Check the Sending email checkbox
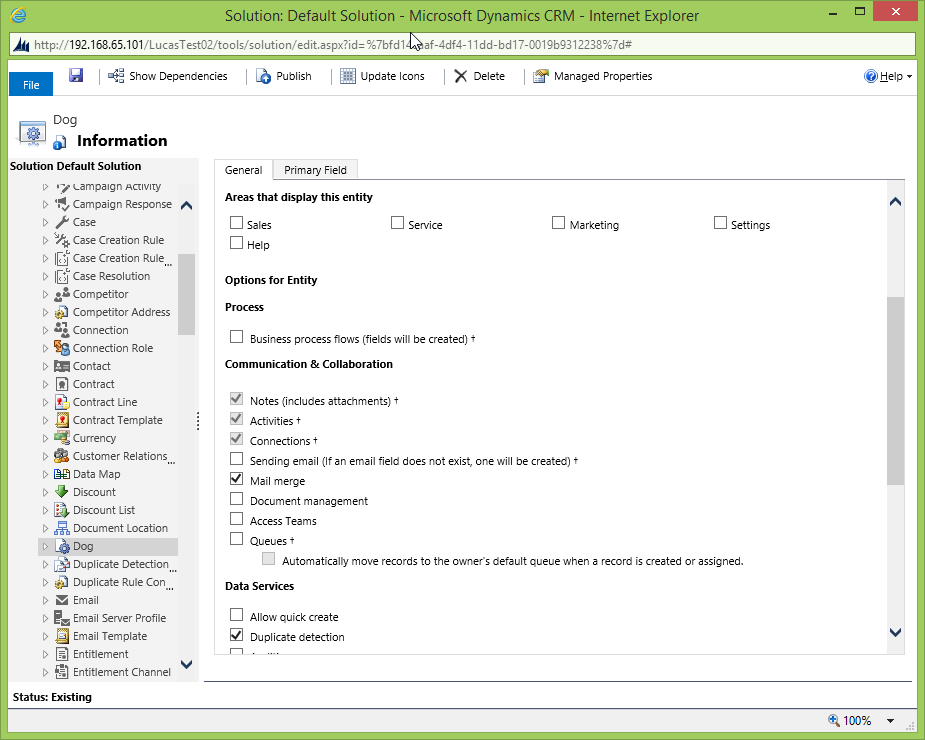 click(x=237, y=459)
